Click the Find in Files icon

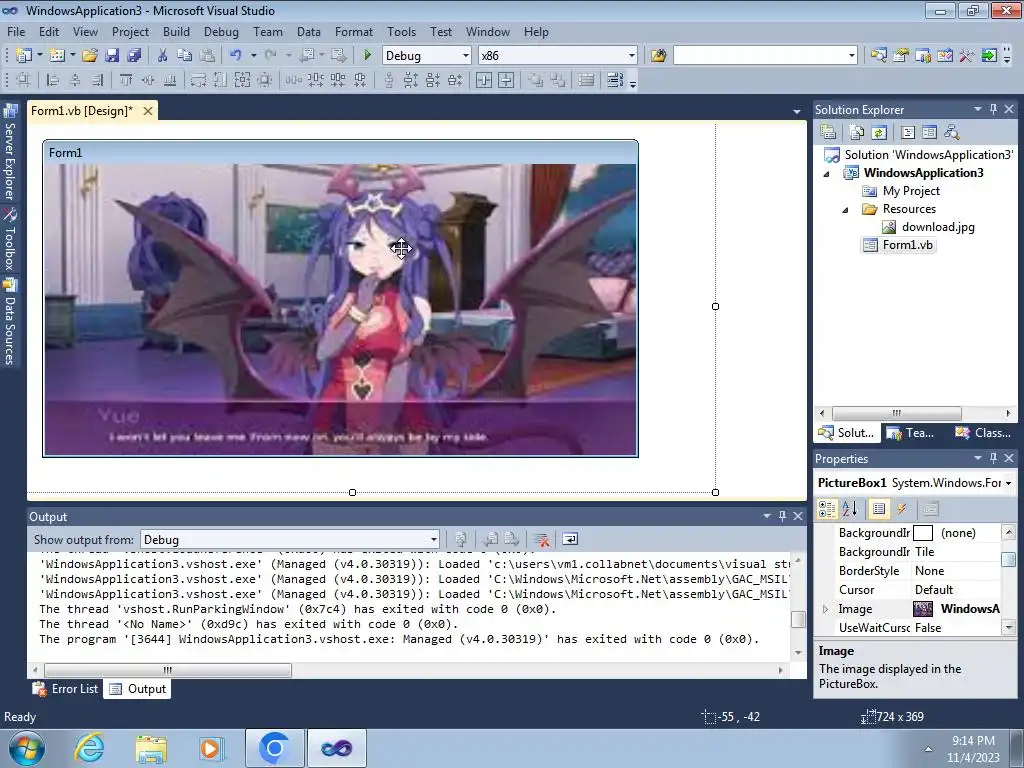658,56
